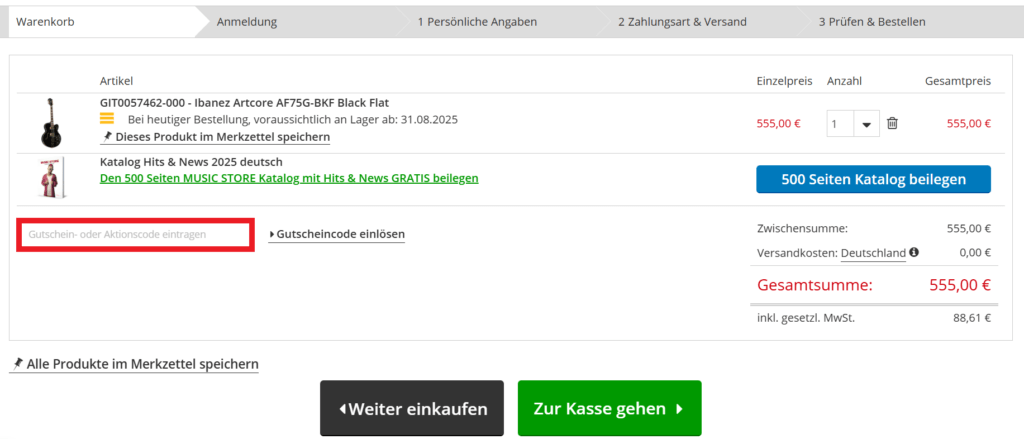Click the Ibanez Artcore AF75G-BKF Black Flat title
The width and height of the screenshot is (1024, 439).
244,103
